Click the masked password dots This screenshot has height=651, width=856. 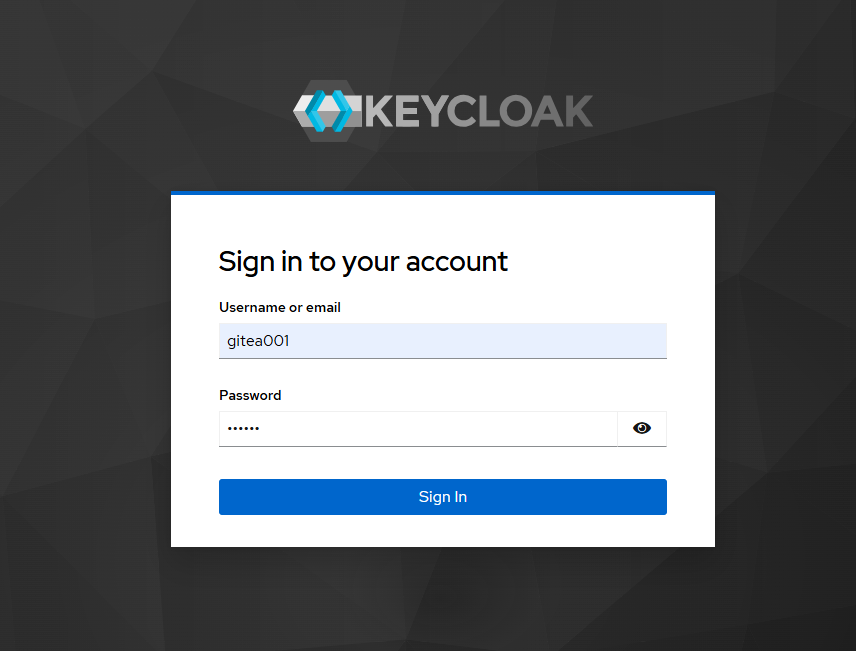pyautogui.click(x=243, y=429)
